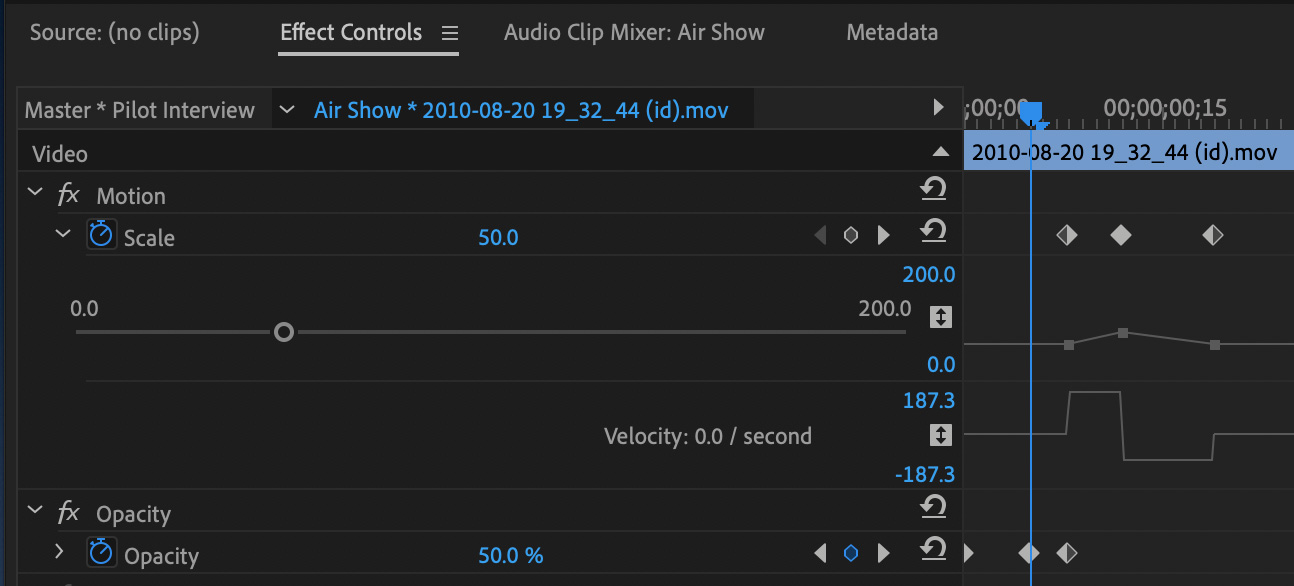Click the Scale slider handle
Viewport: 1294px width, 586px height.
(284, 332)
